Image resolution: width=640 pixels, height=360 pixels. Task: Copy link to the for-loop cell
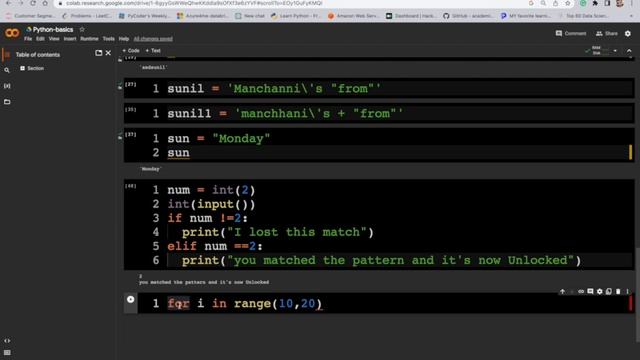[x=581, y=291]
